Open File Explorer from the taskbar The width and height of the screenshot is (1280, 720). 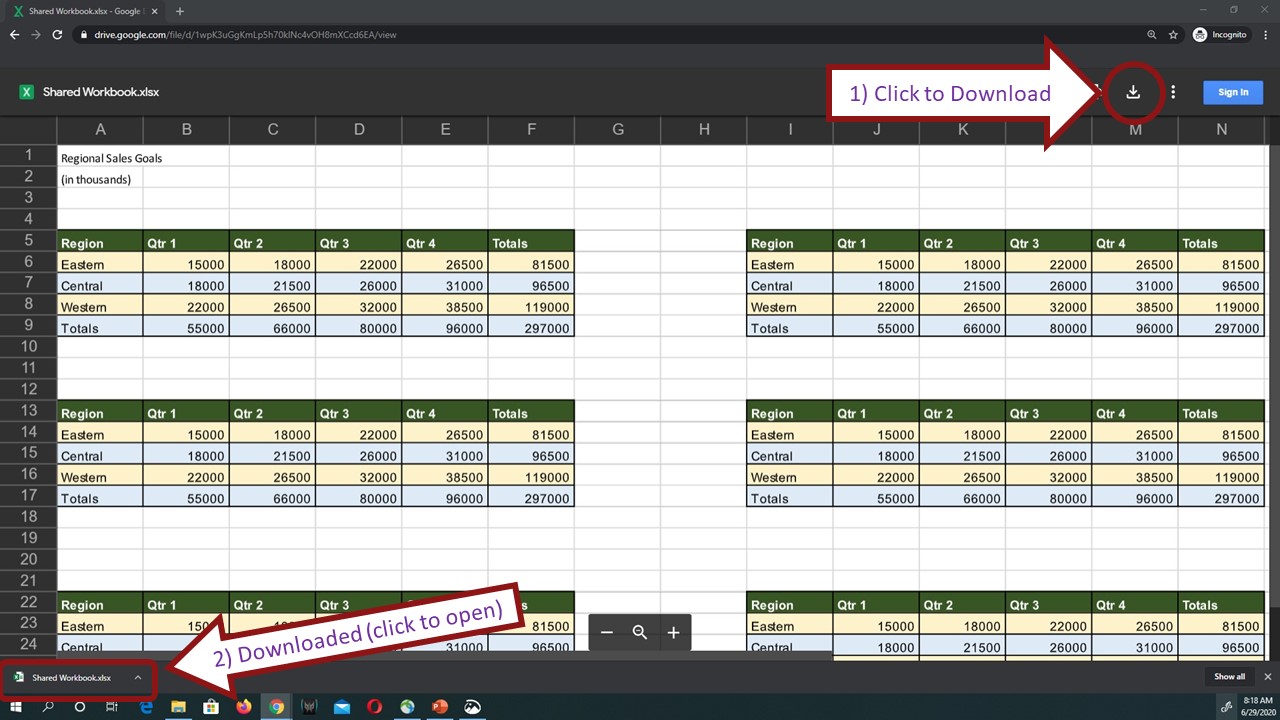pos(178,707)
